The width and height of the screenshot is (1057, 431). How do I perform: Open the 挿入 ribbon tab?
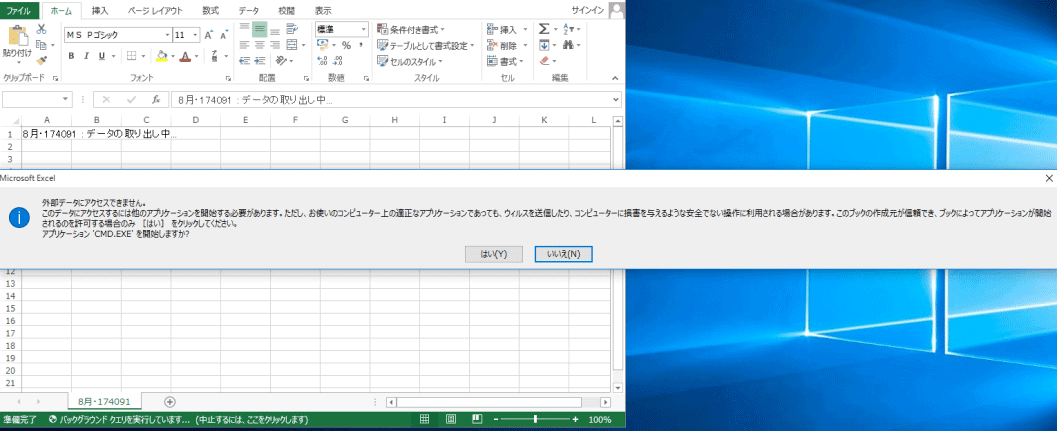pos(100,10)
